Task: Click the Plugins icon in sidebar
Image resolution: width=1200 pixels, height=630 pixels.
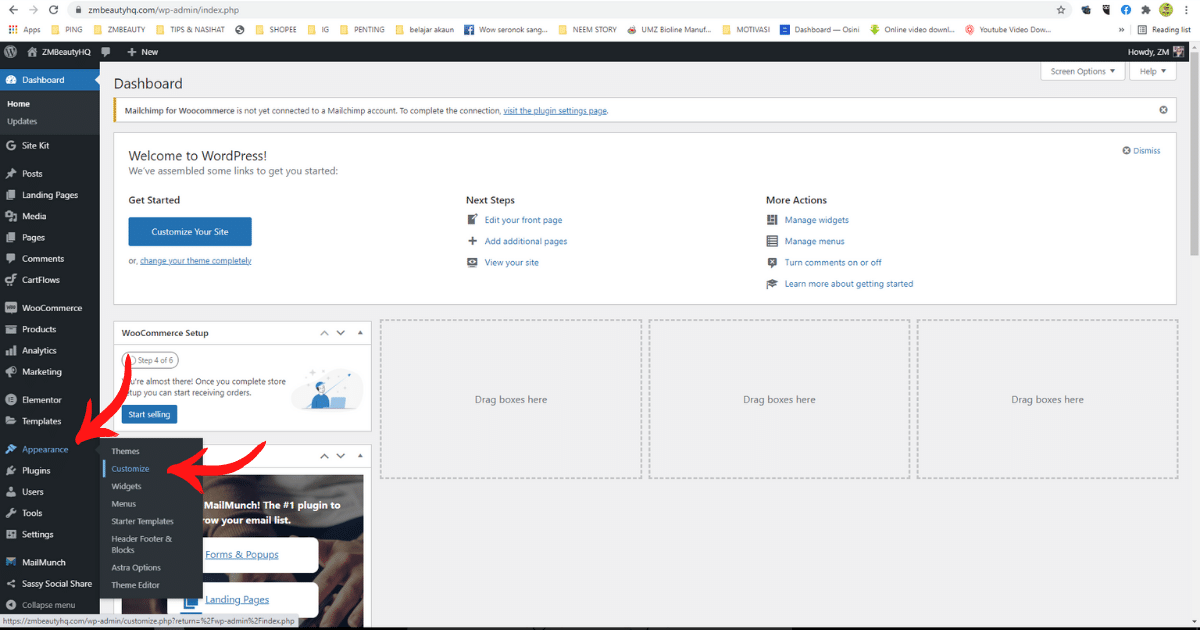Action: (11, 471)
